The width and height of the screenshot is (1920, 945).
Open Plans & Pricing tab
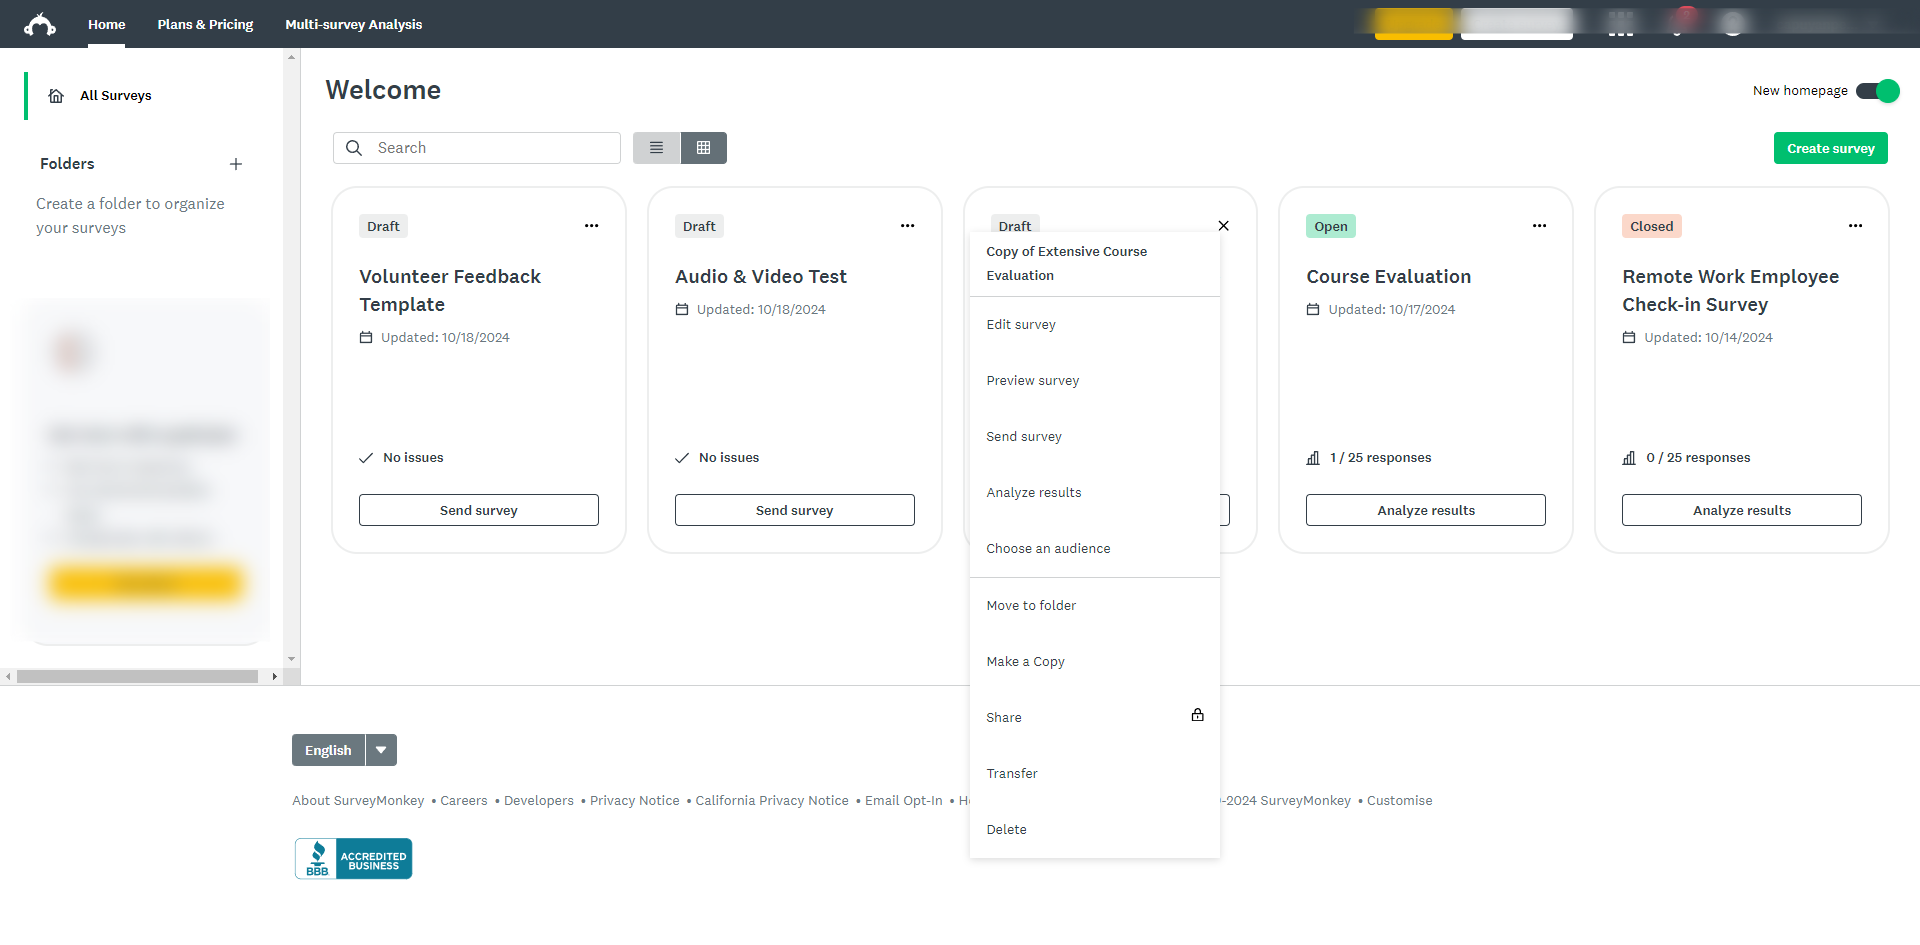(x=205, y=24)
